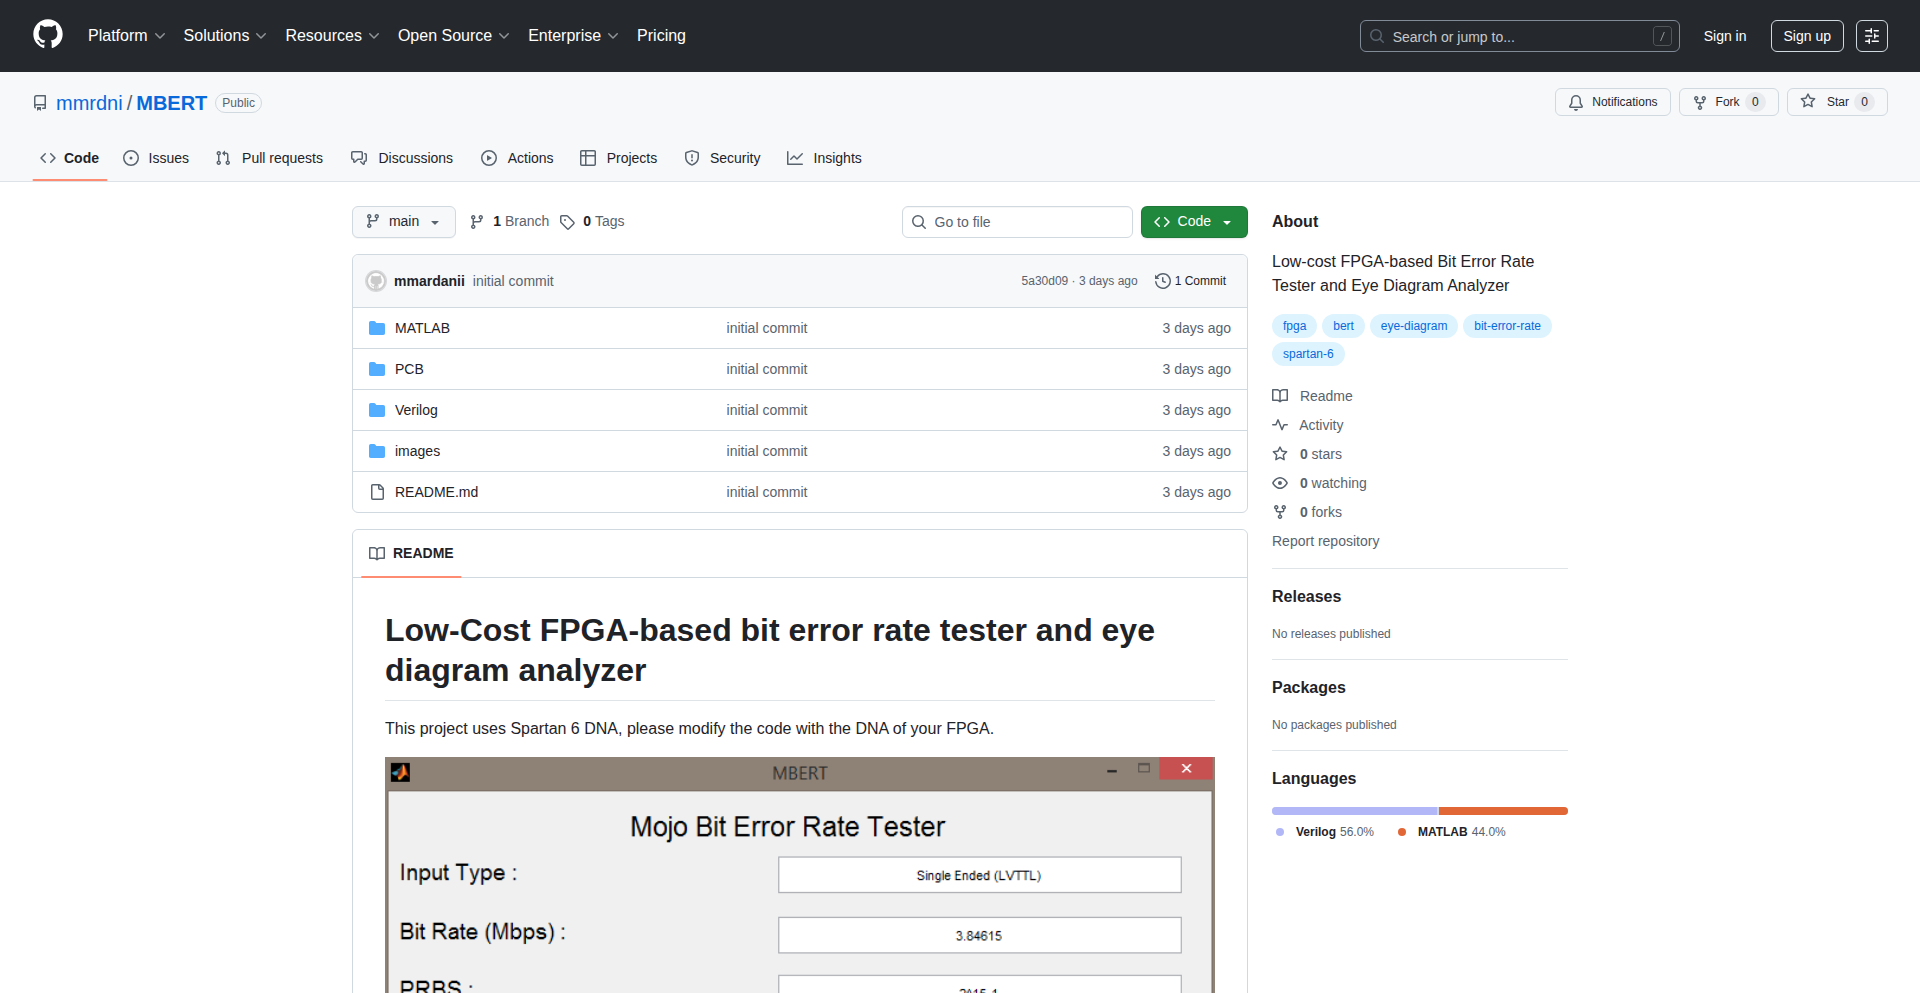Click the mmardanii avatar icon
This screenshot has width=1920, height=993.
(376, 281)
